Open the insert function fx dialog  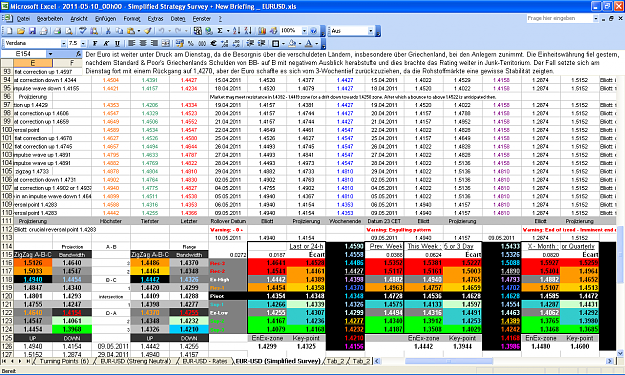coord(79,54)
